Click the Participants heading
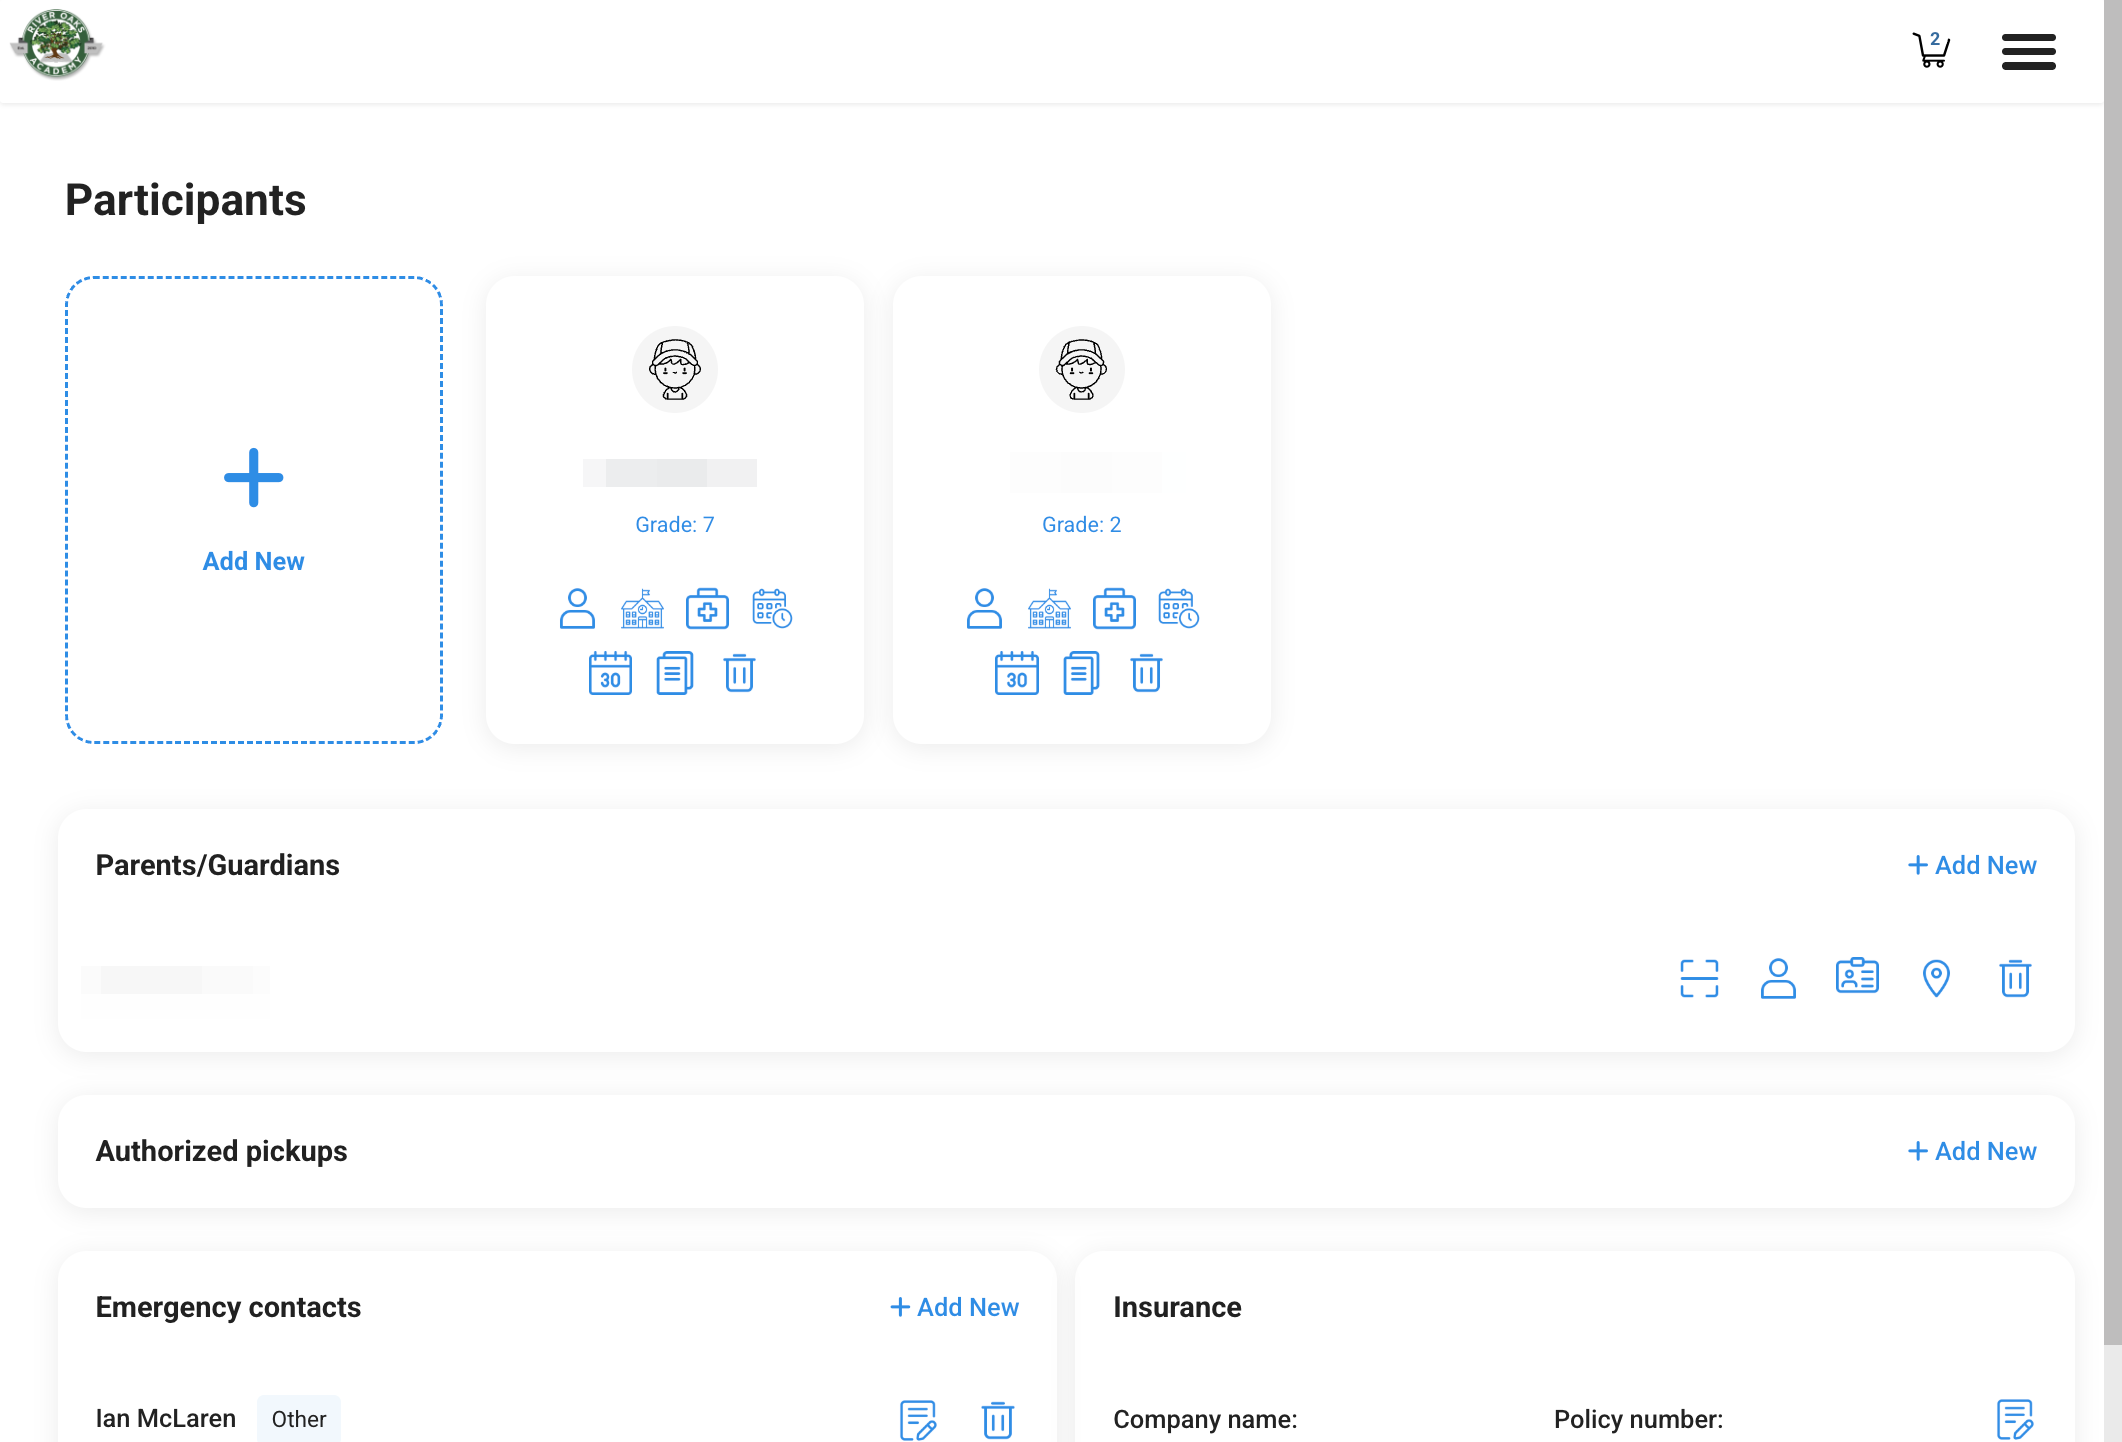 pyautogui.click(x=186, y=200)
